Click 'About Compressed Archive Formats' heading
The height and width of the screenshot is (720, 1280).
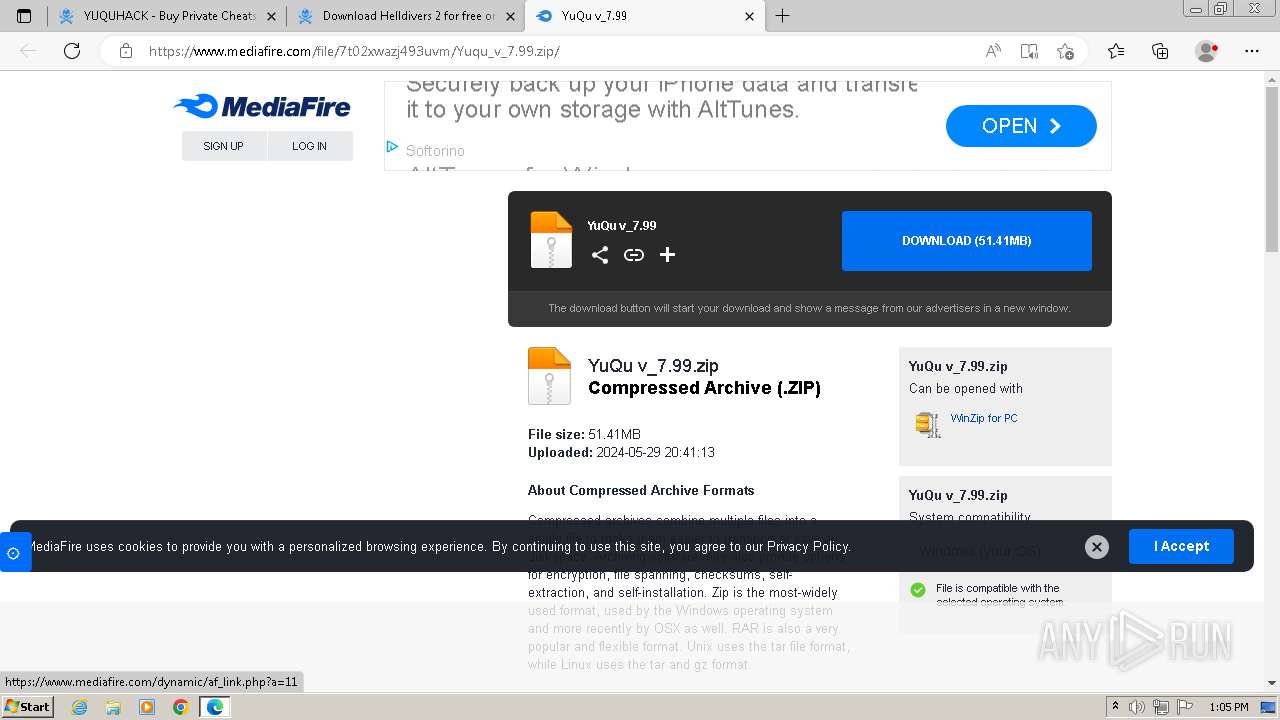point(641,490)
